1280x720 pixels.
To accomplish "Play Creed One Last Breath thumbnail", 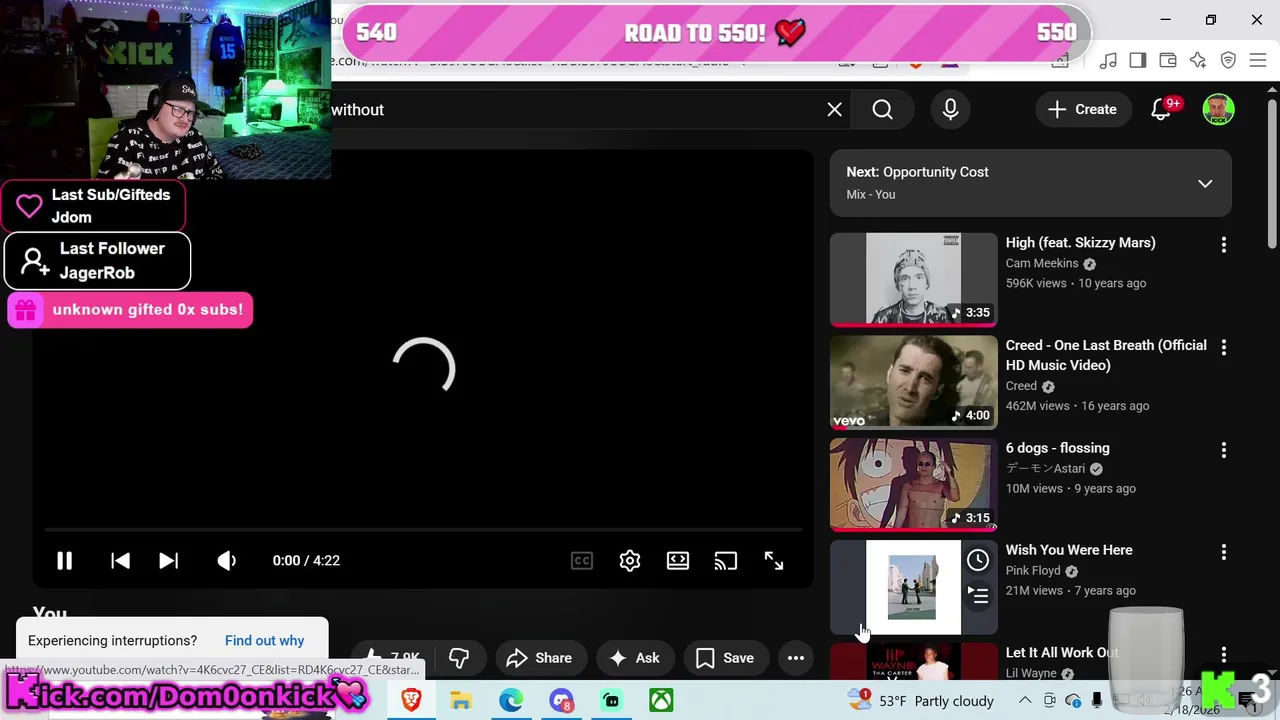I will [x=913, y=382].
